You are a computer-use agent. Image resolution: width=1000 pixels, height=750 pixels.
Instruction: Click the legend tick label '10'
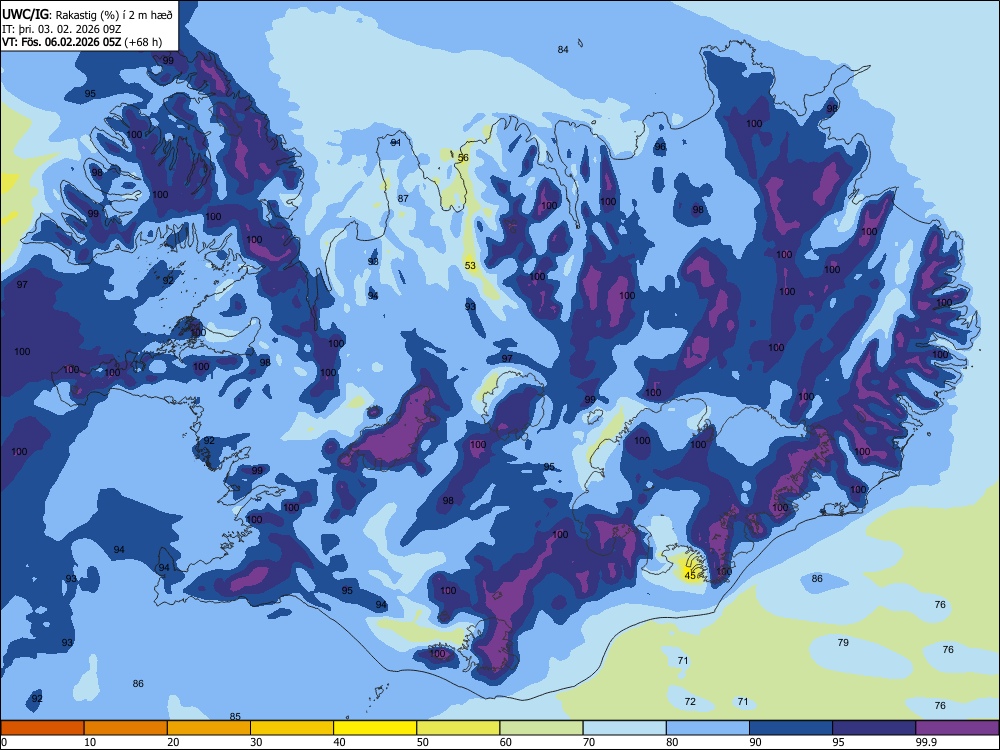click(90, 742)
